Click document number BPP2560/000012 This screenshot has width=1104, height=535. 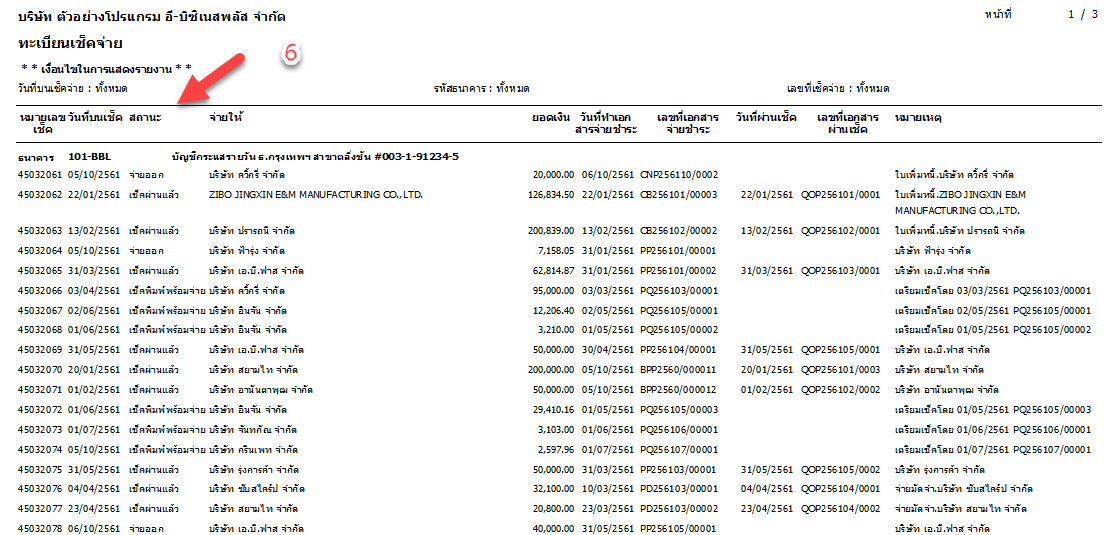(679, 389)
